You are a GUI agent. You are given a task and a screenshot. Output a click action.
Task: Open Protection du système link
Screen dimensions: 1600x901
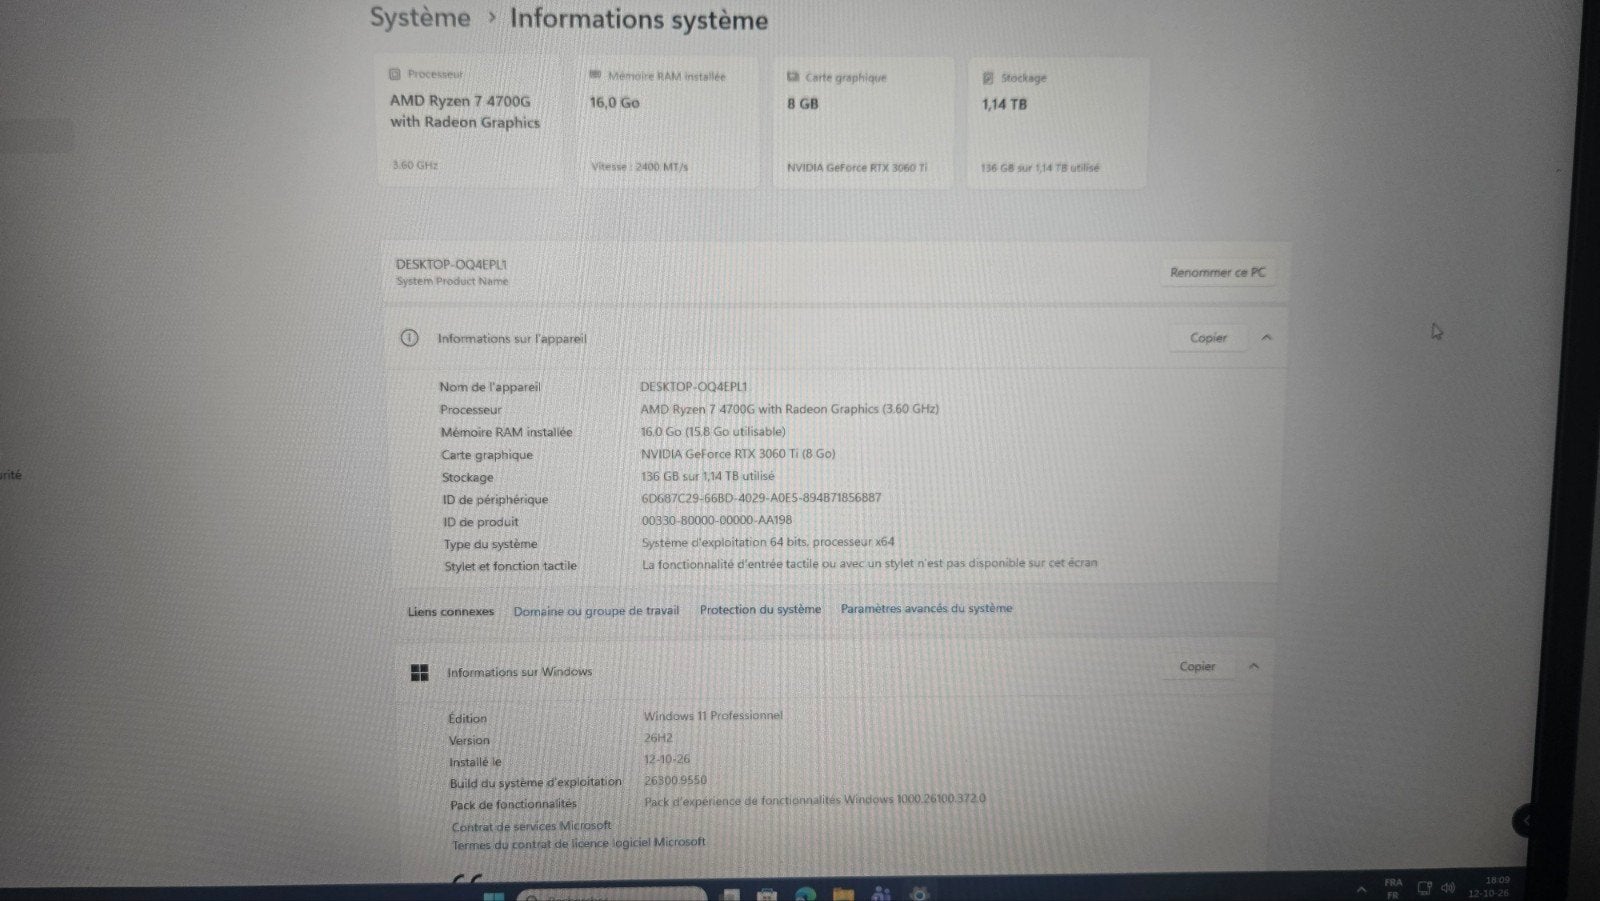click(x=760, y=609)
